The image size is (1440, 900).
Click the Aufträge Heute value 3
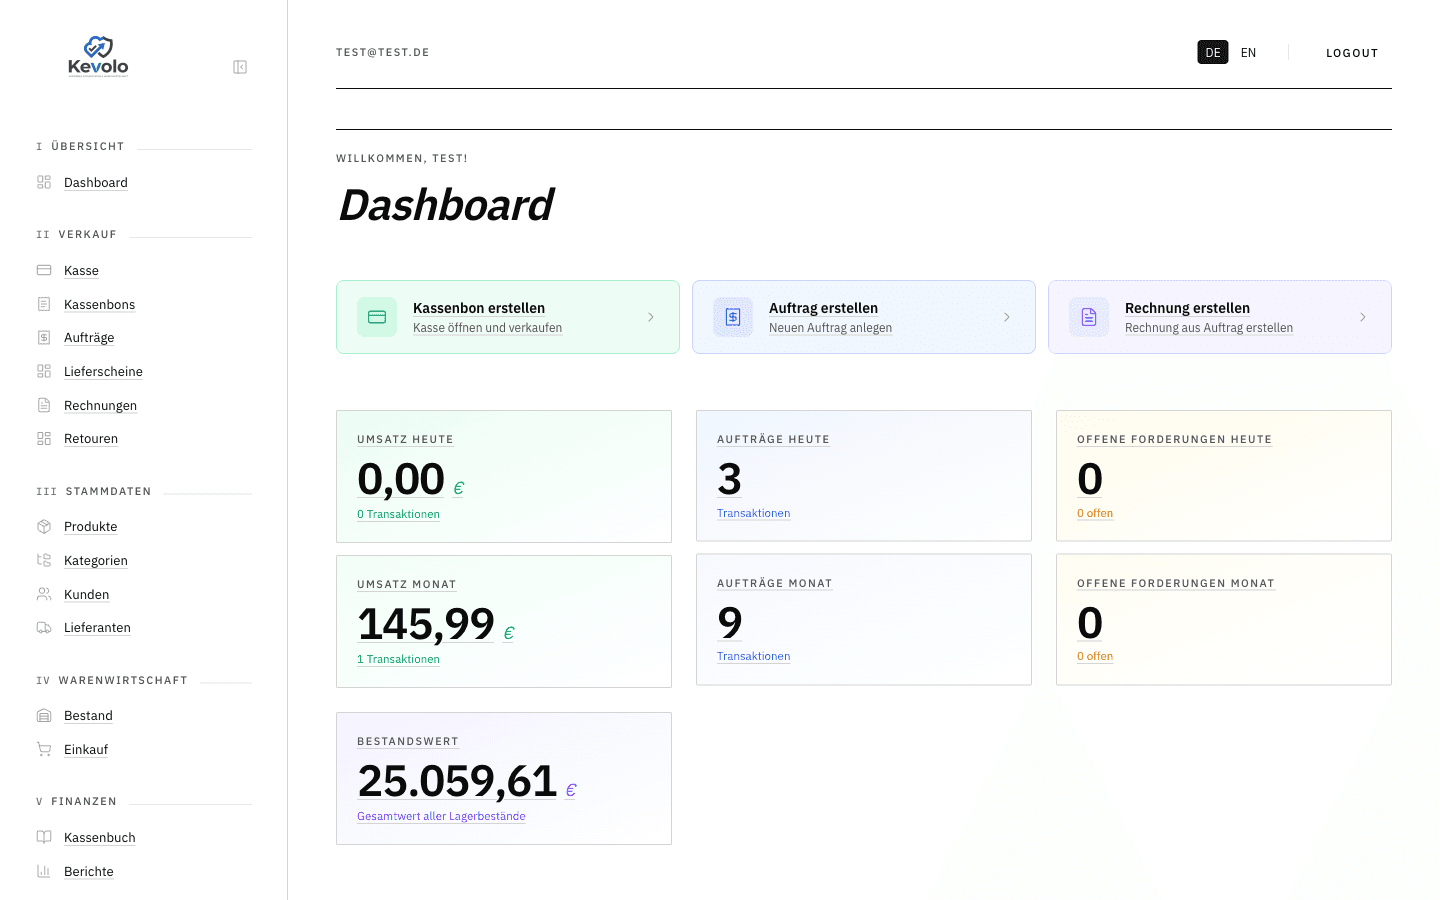729,479
